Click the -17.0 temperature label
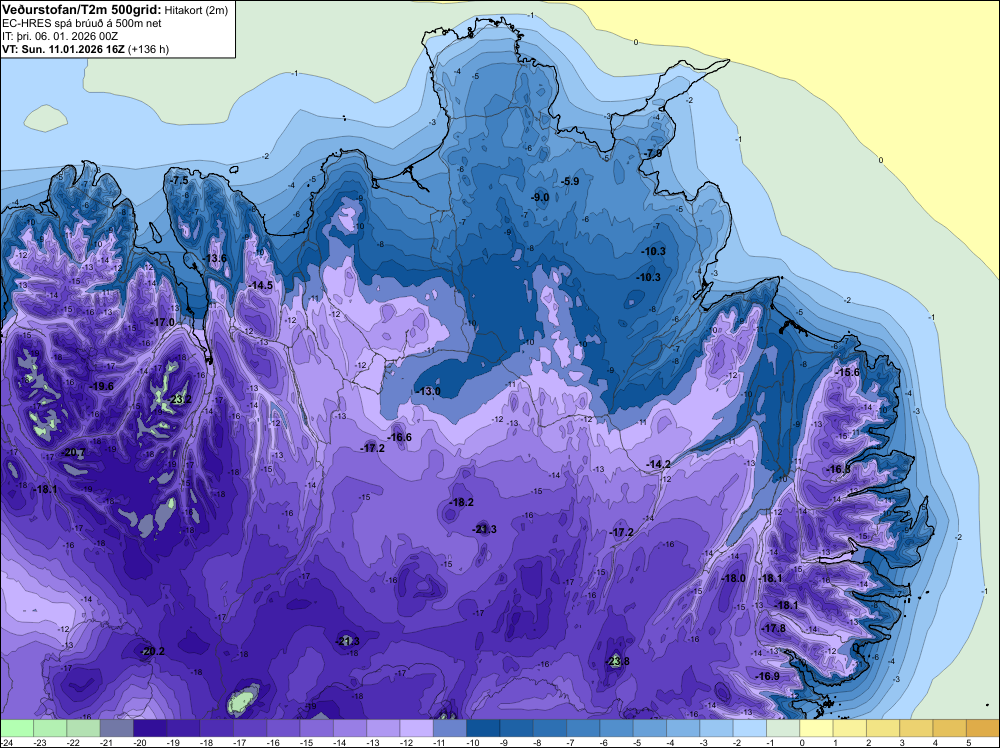The height and width of the screenshot is (748, 1000). tap(163, 323)
